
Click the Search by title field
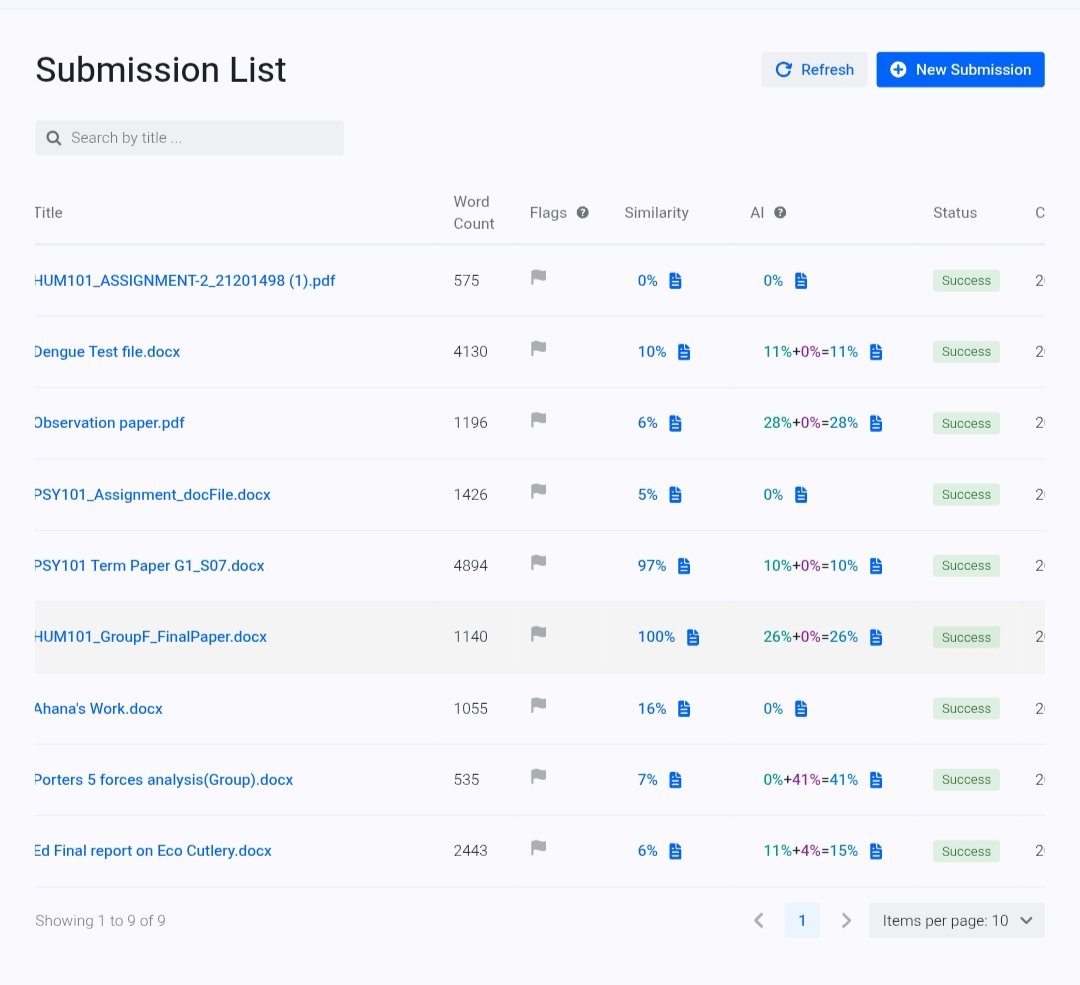[190, 138]
